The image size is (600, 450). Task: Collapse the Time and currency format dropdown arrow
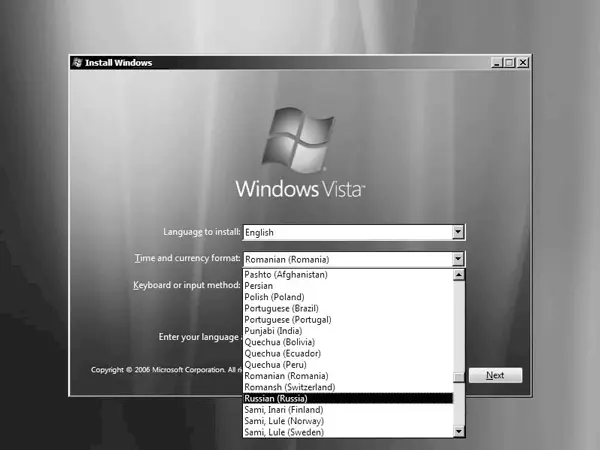point(458,259)
